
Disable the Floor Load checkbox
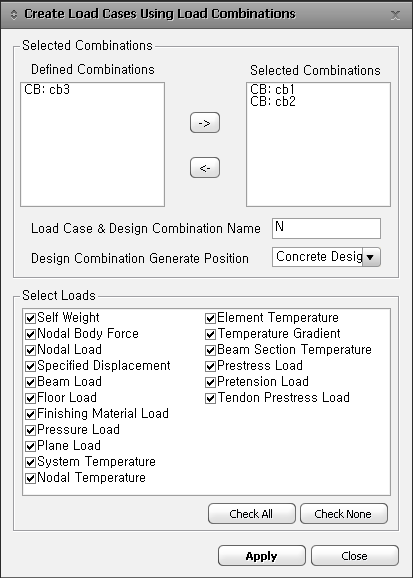click(x=30, y=398)
